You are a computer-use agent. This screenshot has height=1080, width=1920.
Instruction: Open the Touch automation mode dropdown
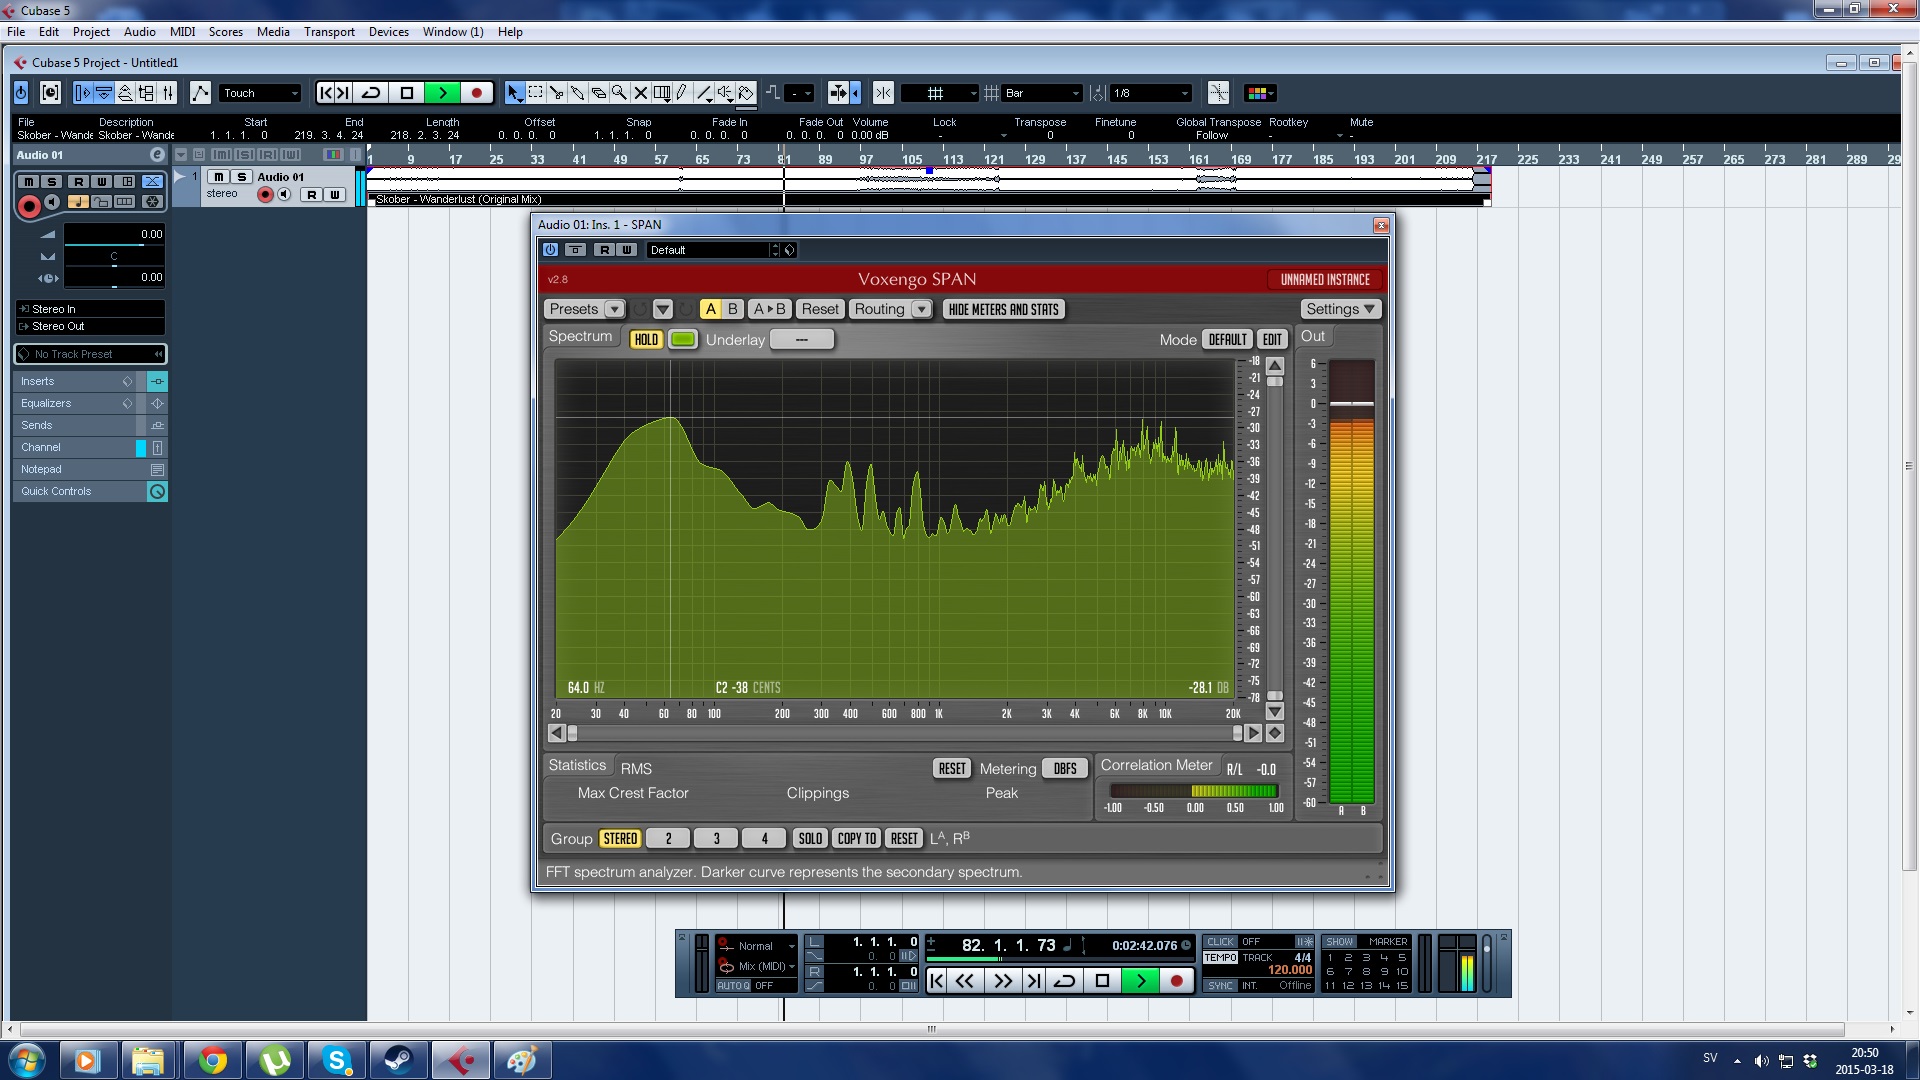(x=260, y=93)
